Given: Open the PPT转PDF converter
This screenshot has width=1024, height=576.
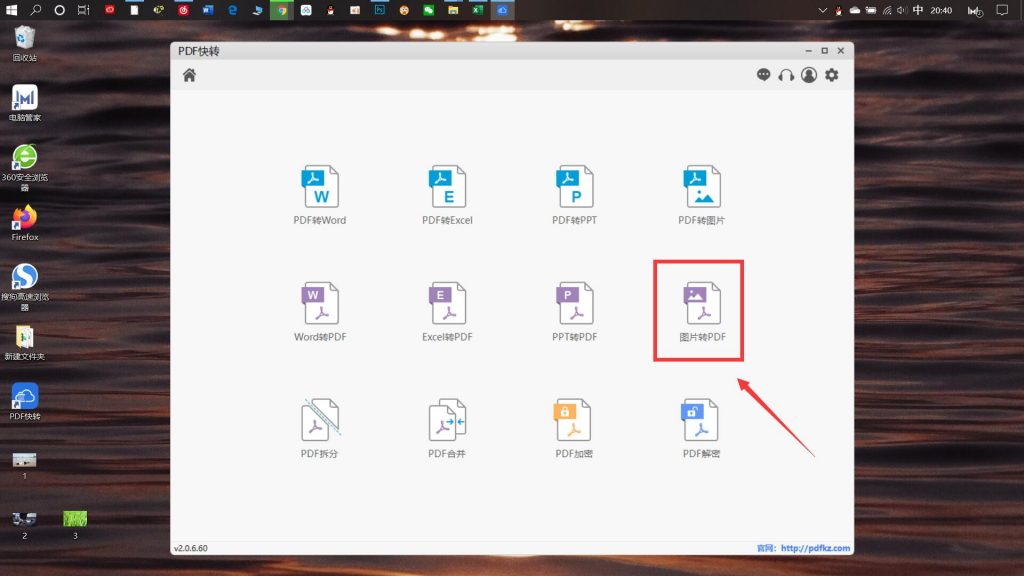Looking at the screenshot, I should click(x=574, y=312).
